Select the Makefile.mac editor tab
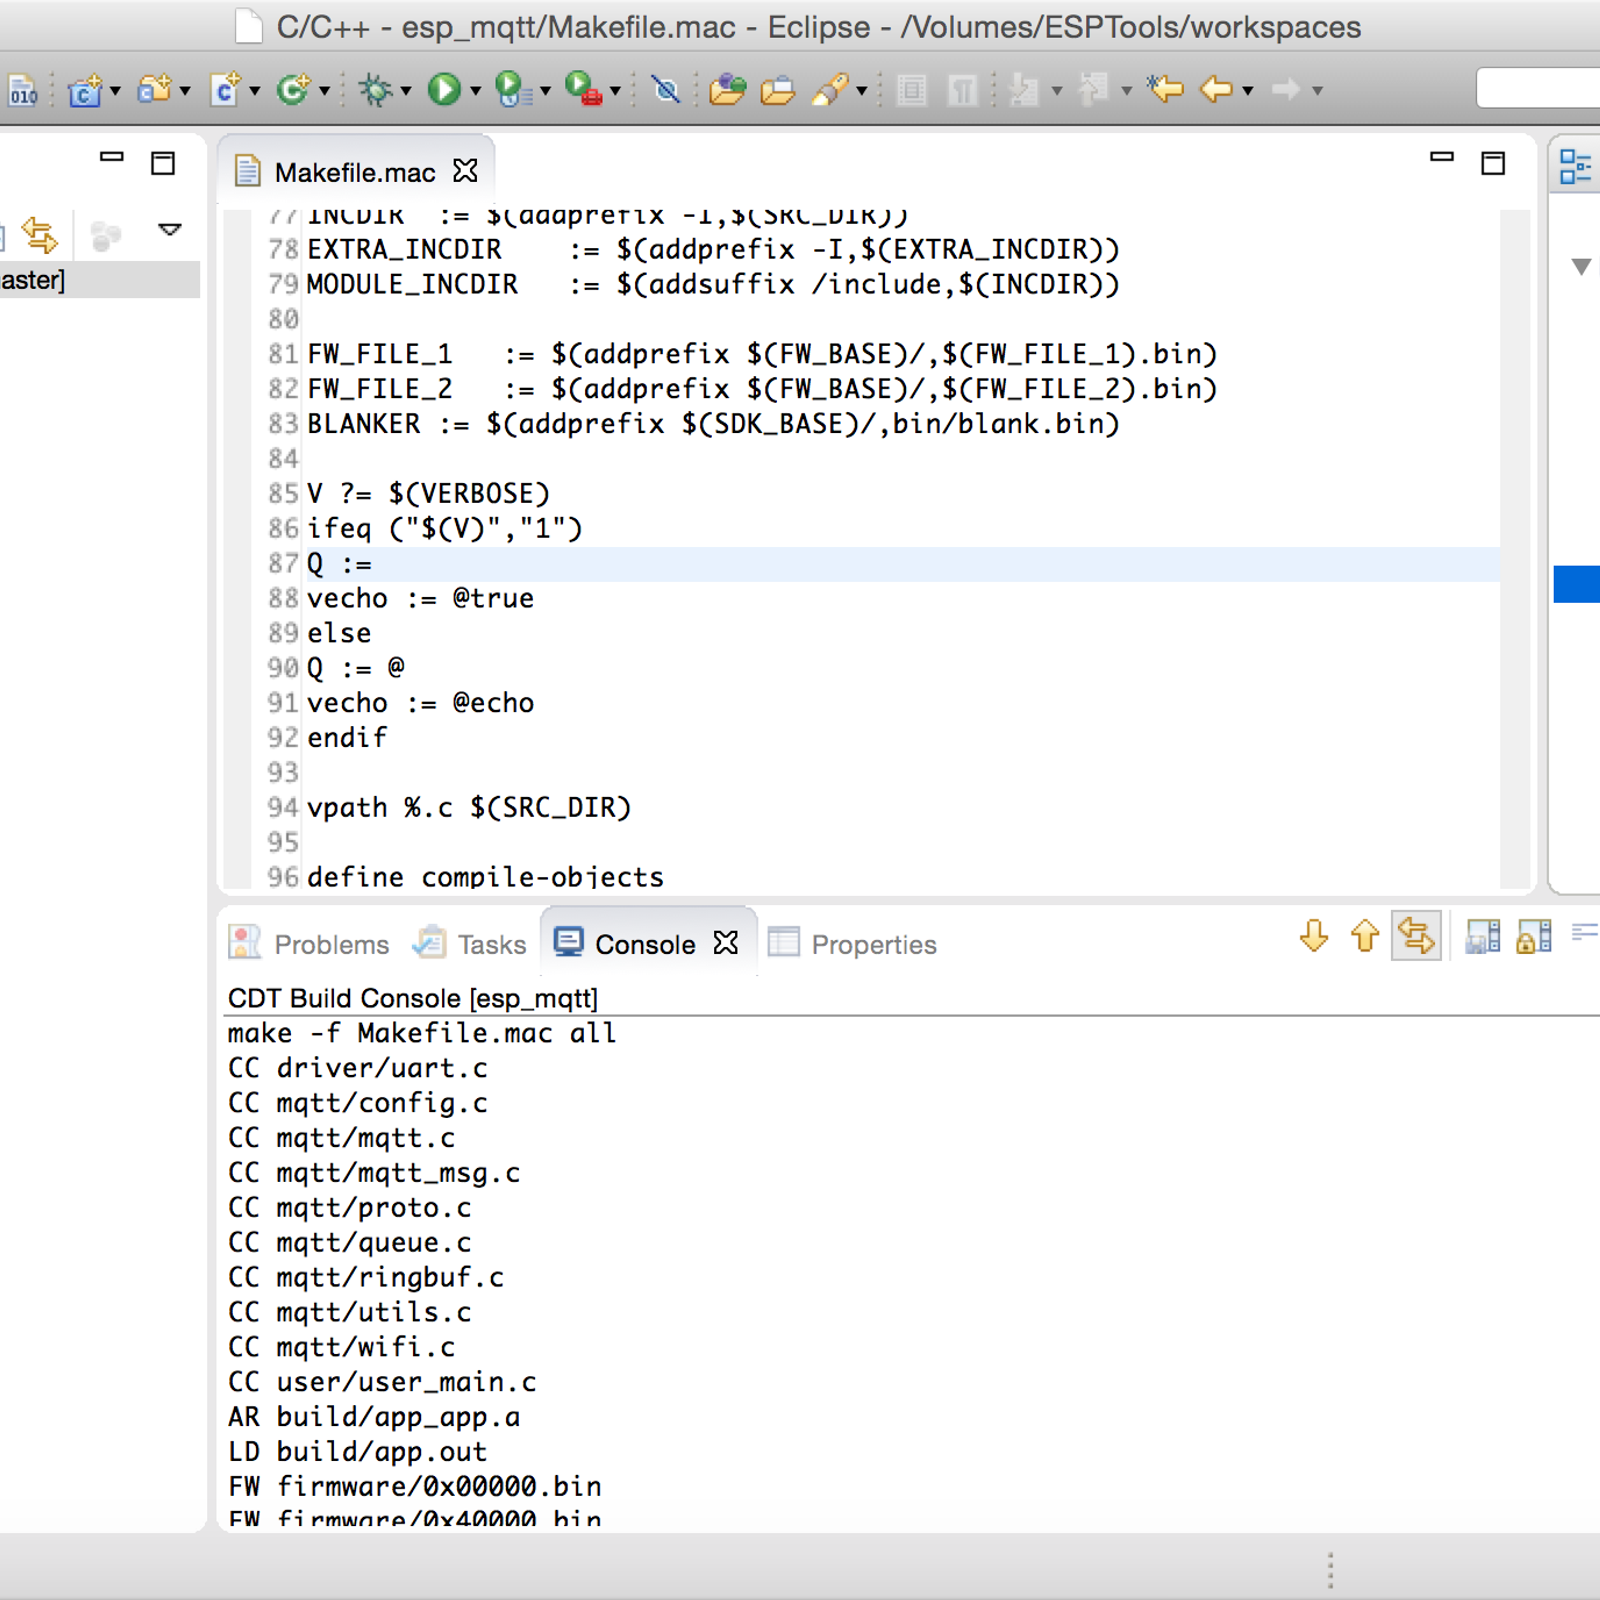This screenshot has width=1600, height=1600. tap(354, 172)
